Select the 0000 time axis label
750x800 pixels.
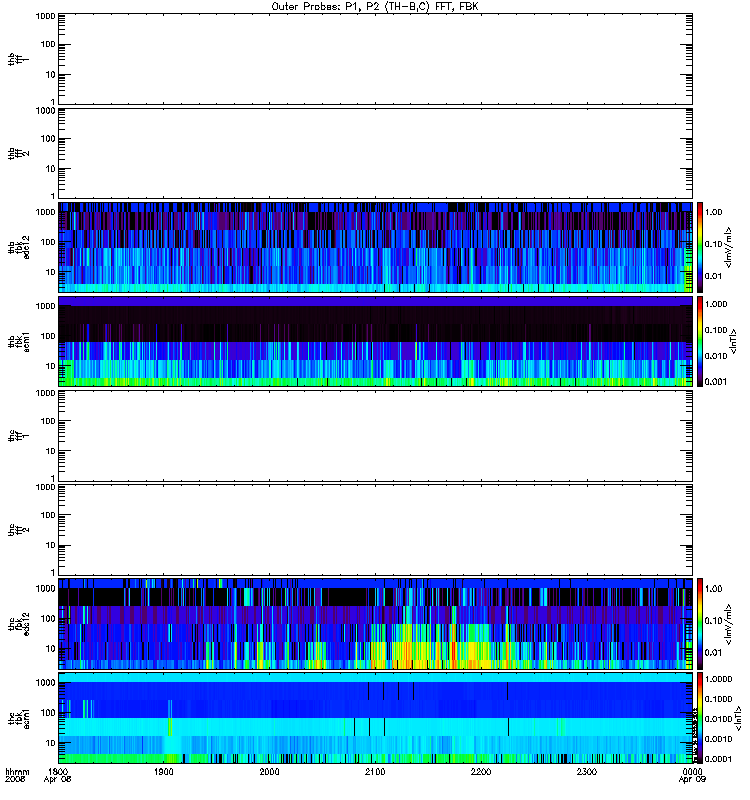692,771
